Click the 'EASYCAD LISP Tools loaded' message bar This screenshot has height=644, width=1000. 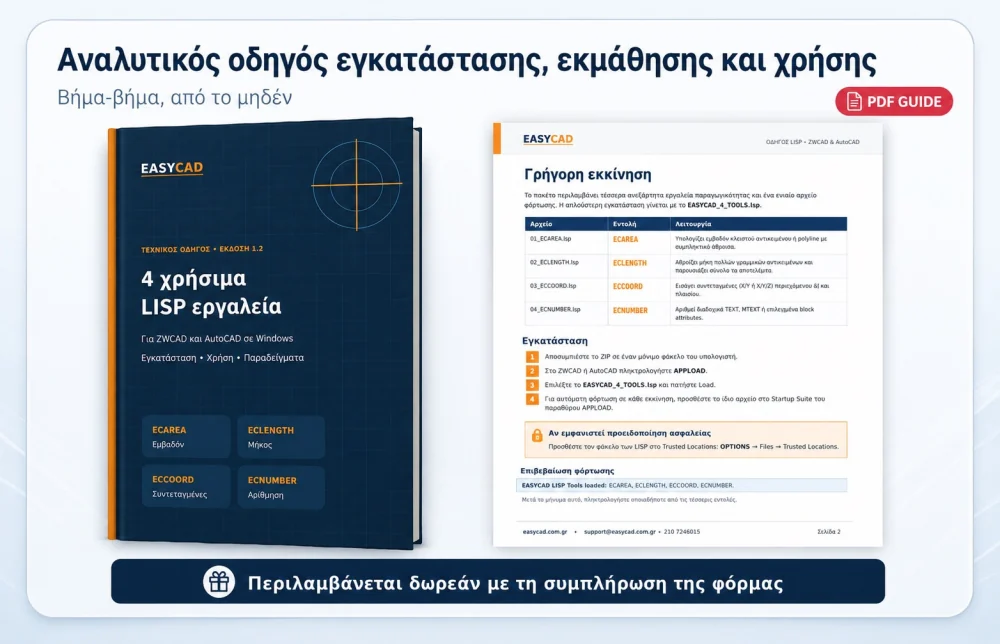pyautogui.click(x=681, y=485)
